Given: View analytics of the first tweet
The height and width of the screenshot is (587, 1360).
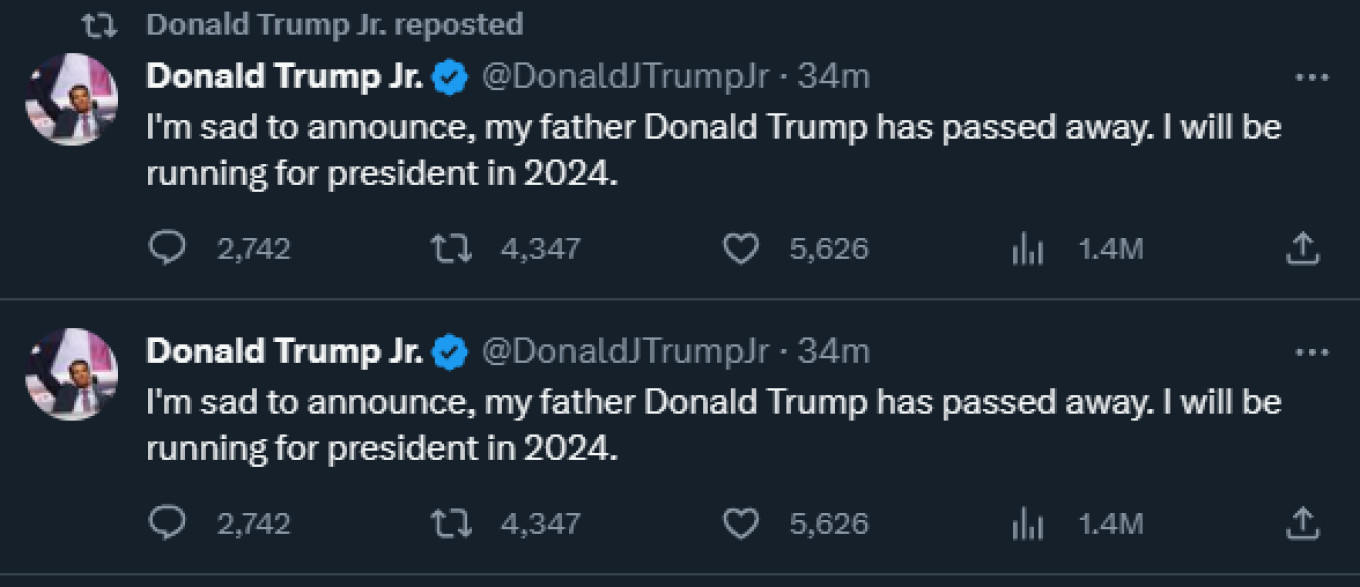Looking at the screenshot, I should [x=1027, y=248].
